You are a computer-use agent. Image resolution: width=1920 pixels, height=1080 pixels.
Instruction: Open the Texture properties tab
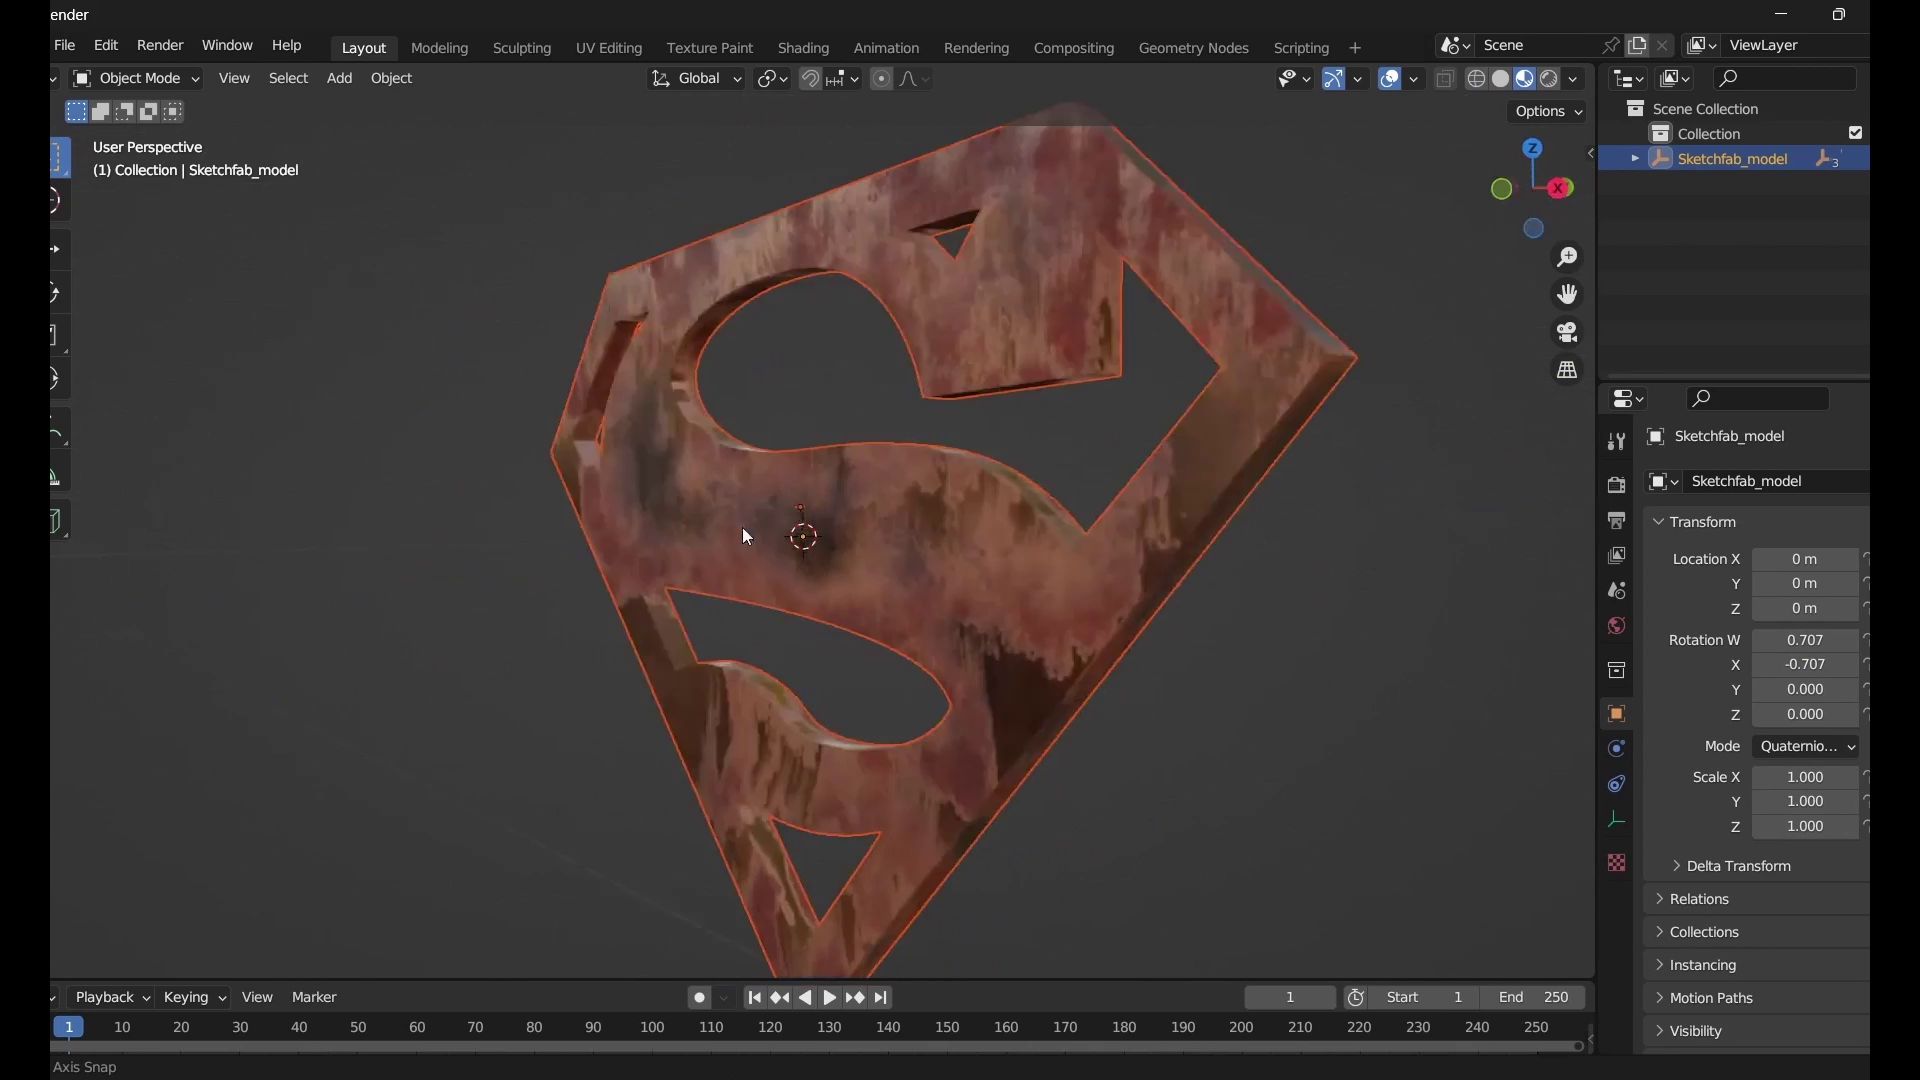[x=1617, y=863]
